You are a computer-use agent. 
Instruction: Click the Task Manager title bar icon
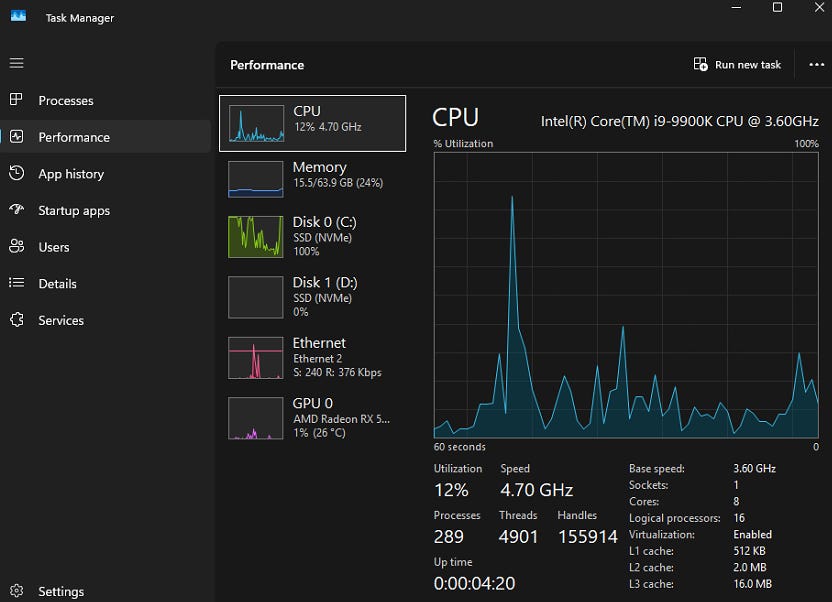(x=18, y=16)
